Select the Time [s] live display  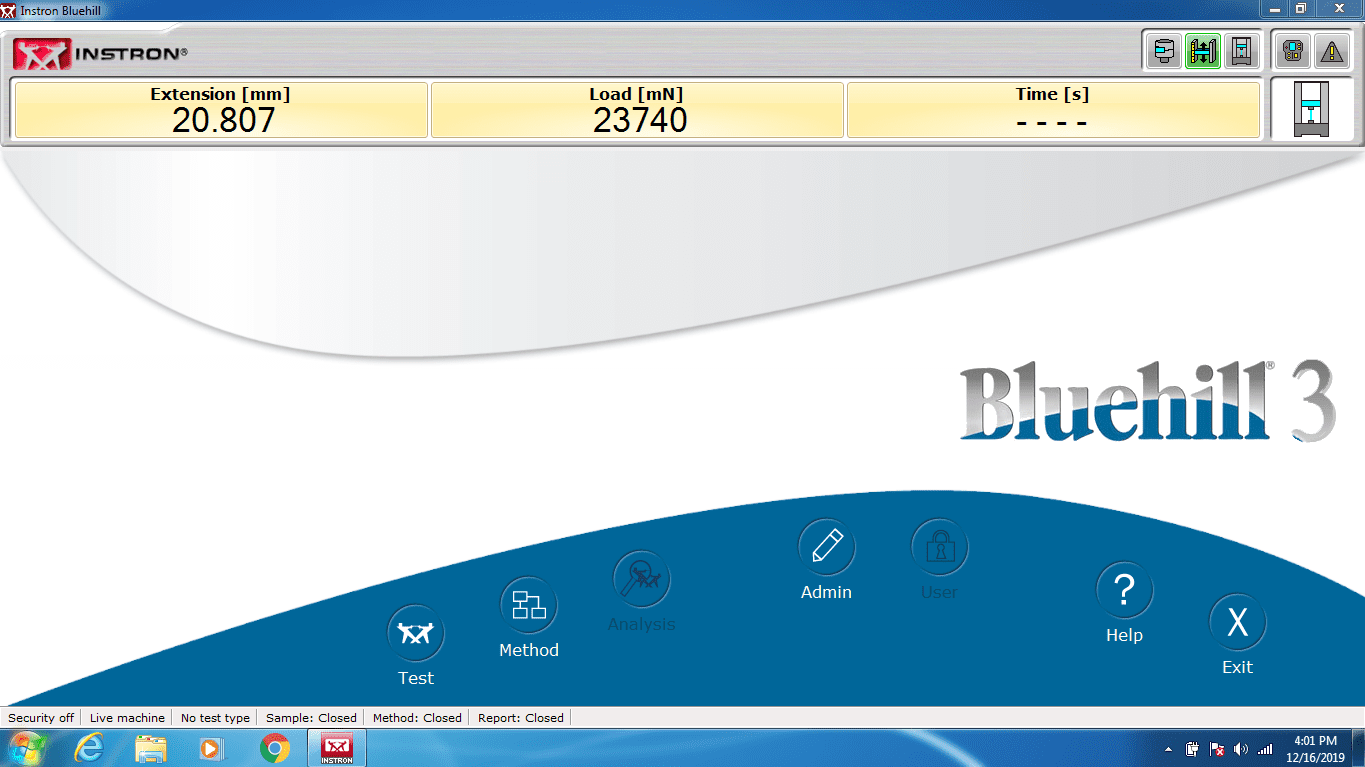1052,110
